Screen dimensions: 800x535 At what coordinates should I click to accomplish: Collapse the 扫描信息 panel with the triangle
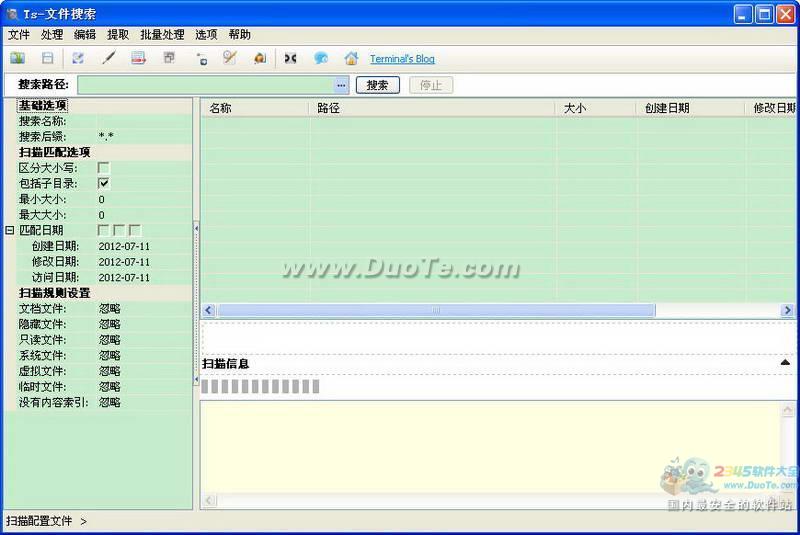(785, 363)
